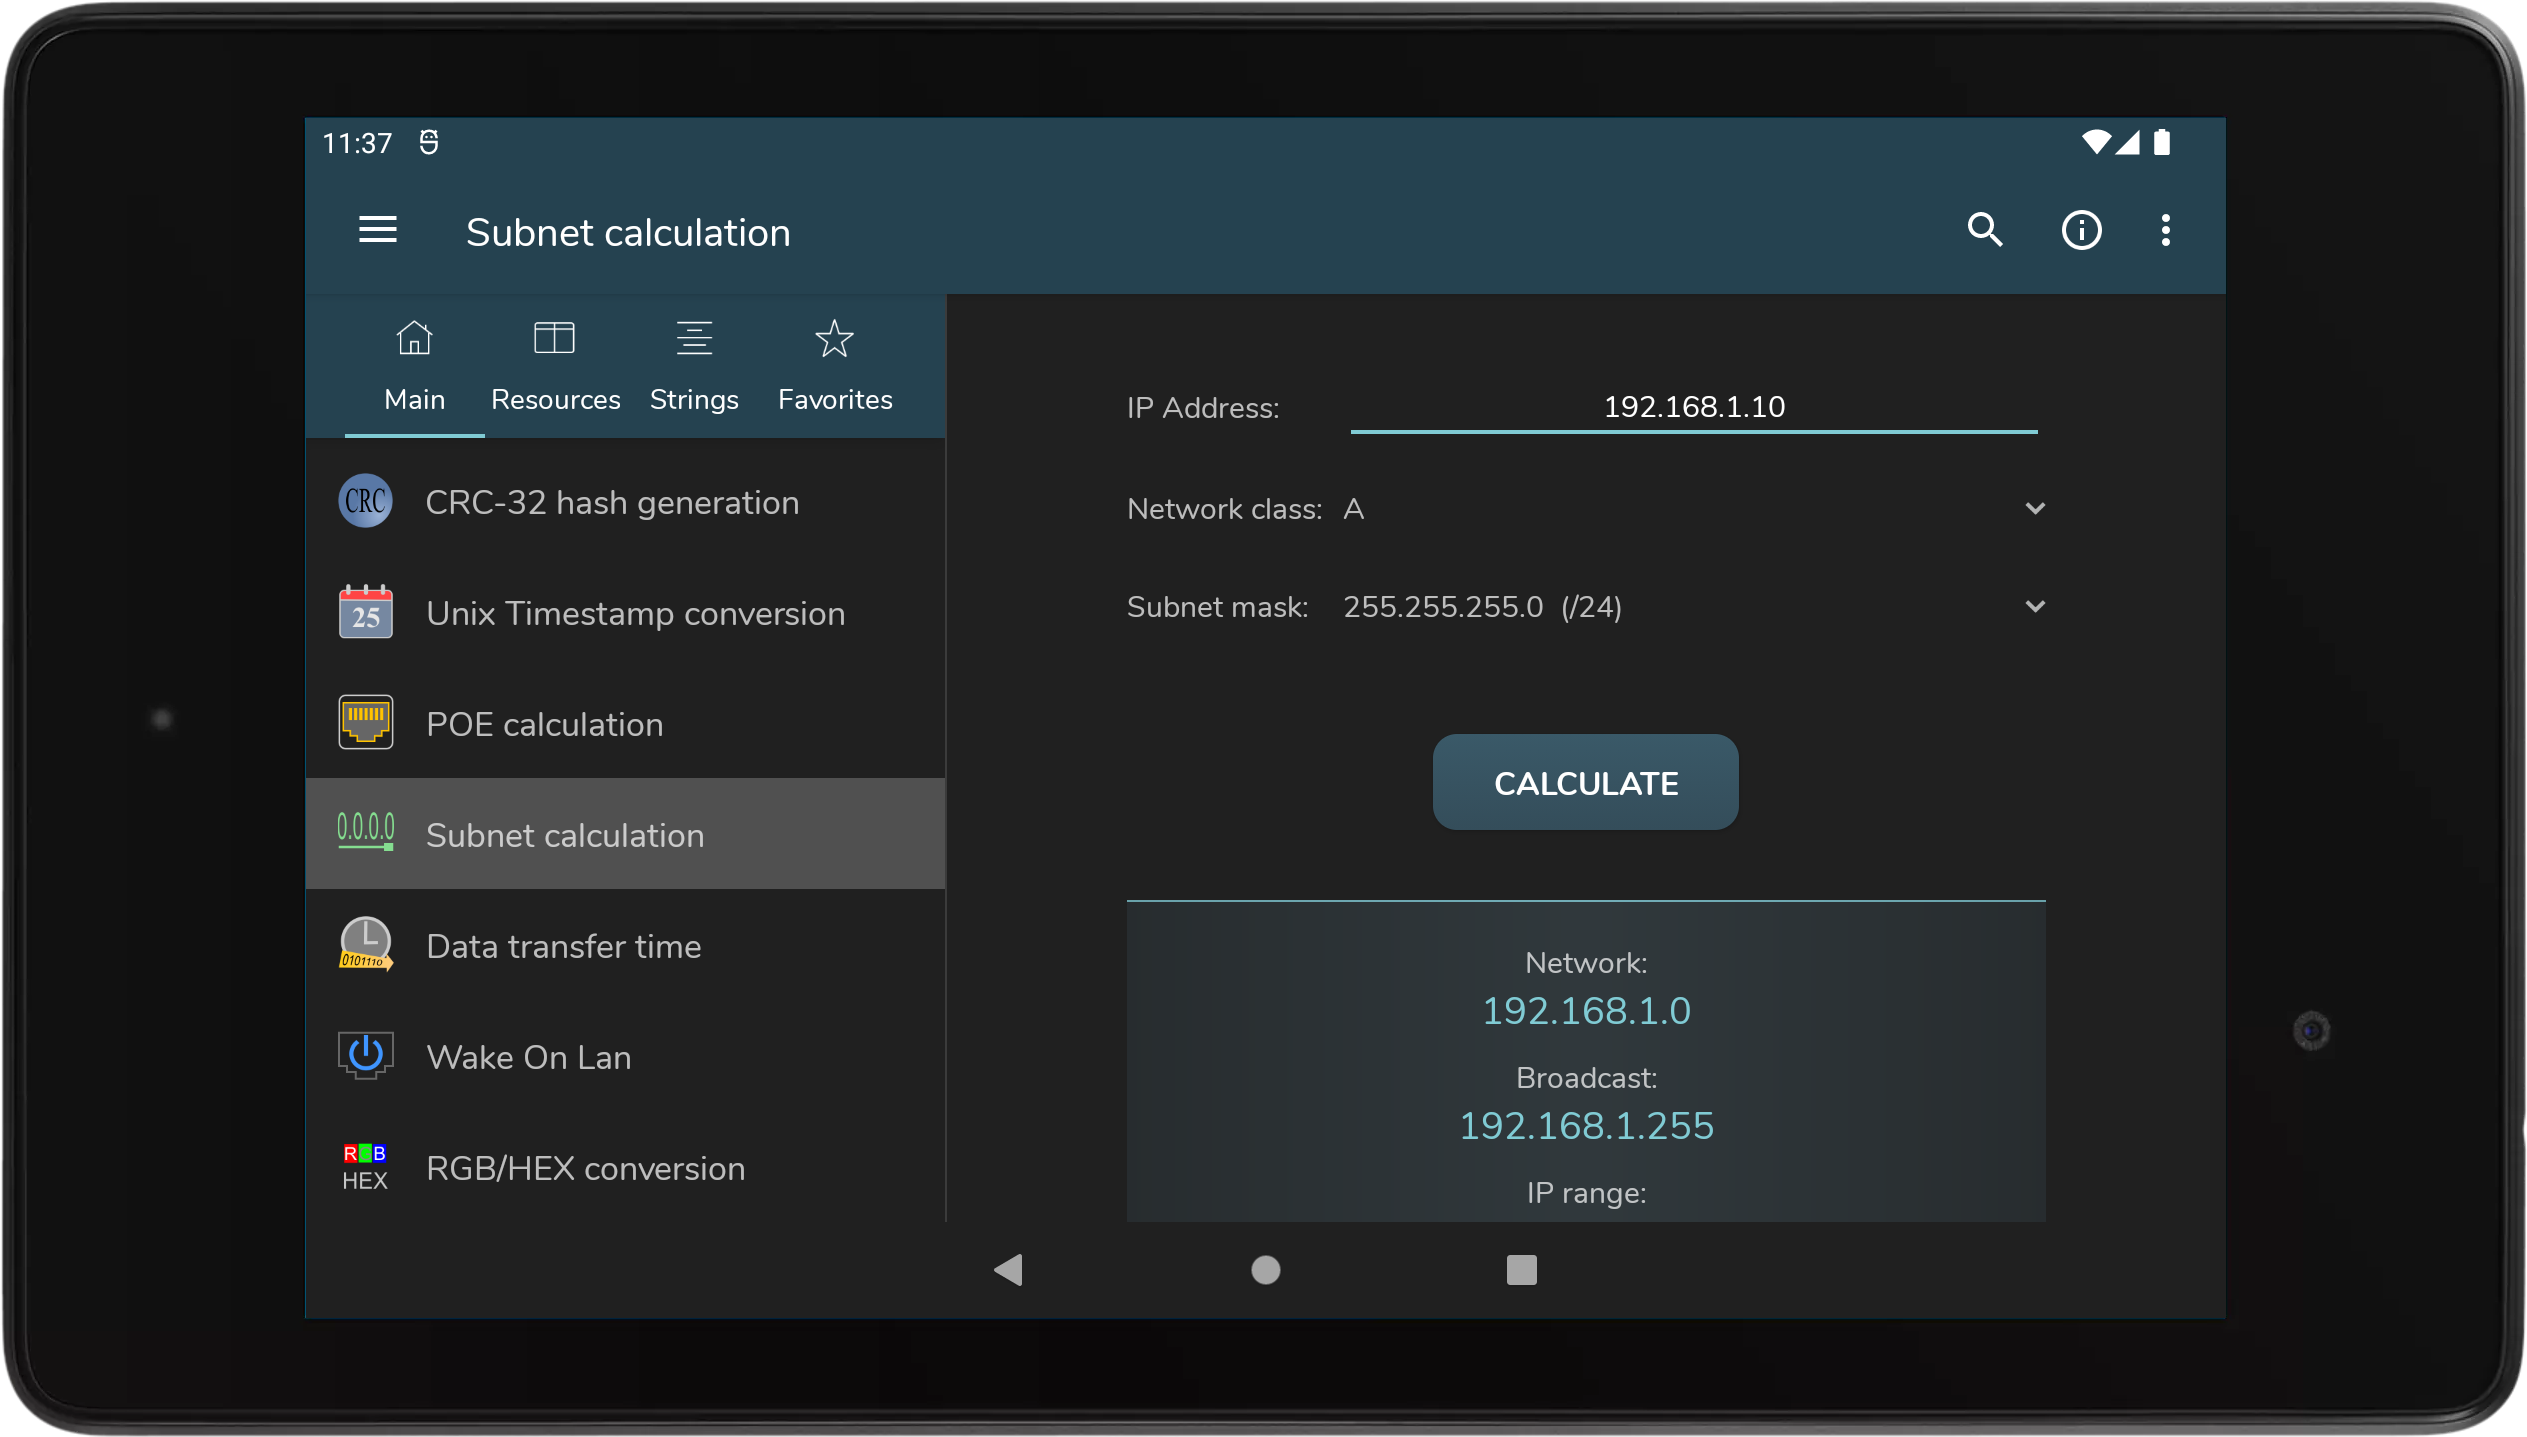
Task: Click the 11:37 clock in status bar
Action: click(x=357, y=143)
